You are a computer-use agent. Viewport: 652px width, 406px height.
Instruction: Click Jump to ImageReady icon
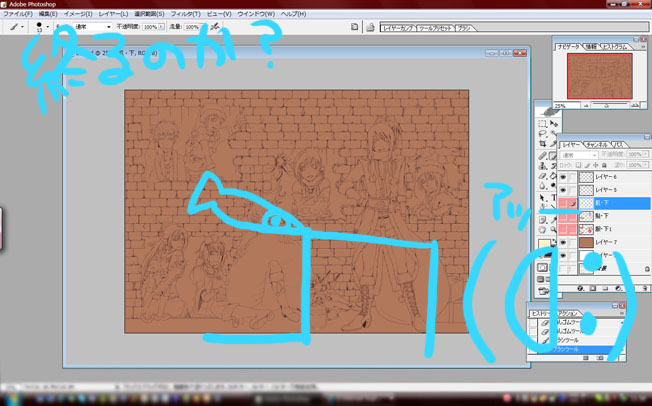543,291
